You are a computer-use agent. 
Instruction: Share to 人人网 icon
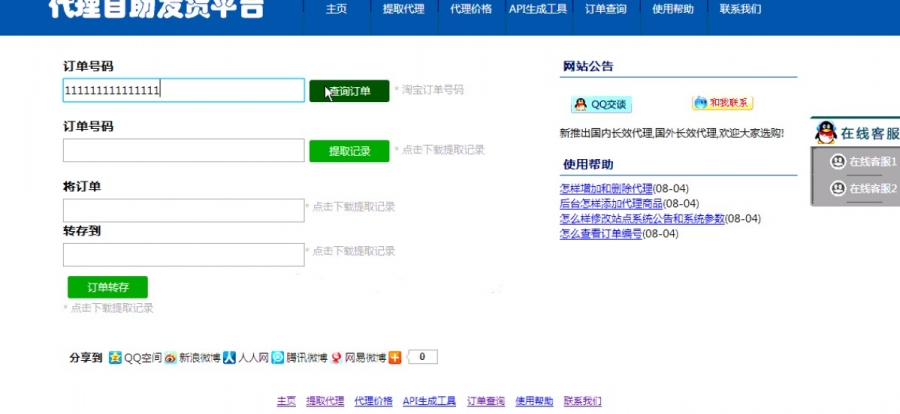[230, 358]
